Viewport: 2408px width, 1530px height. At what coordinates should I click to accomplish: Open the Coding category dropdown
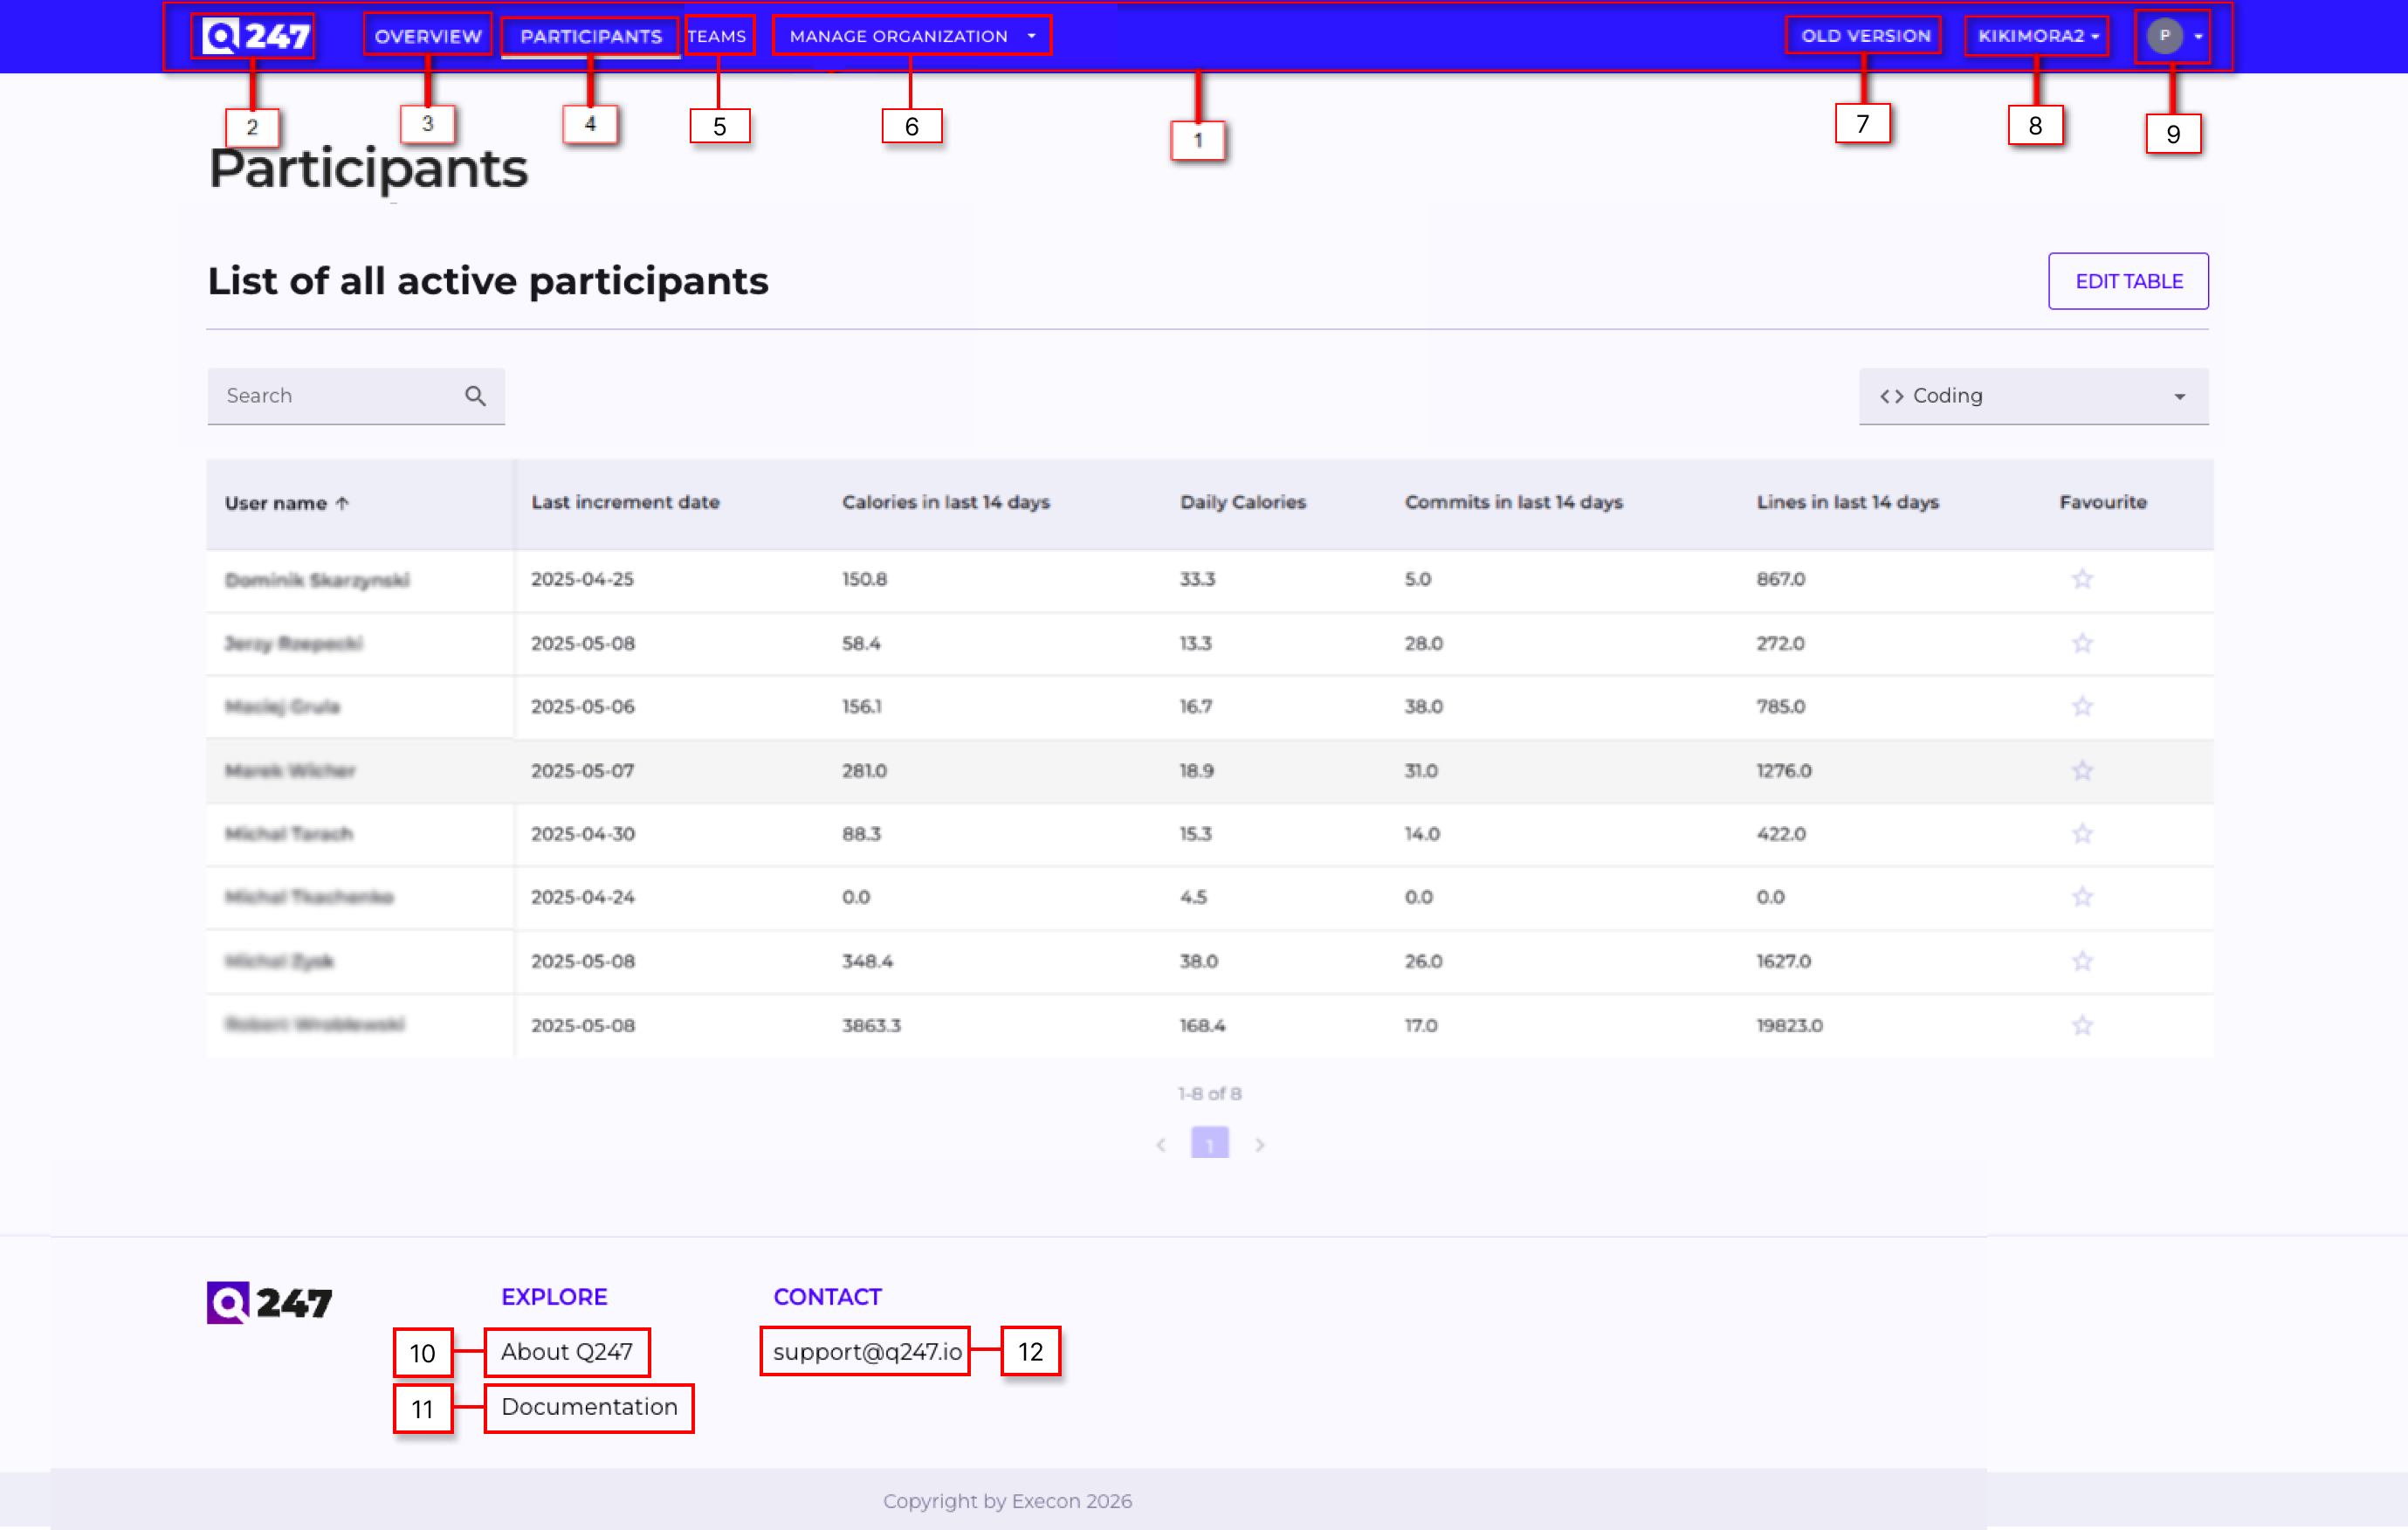(2033, 396)
